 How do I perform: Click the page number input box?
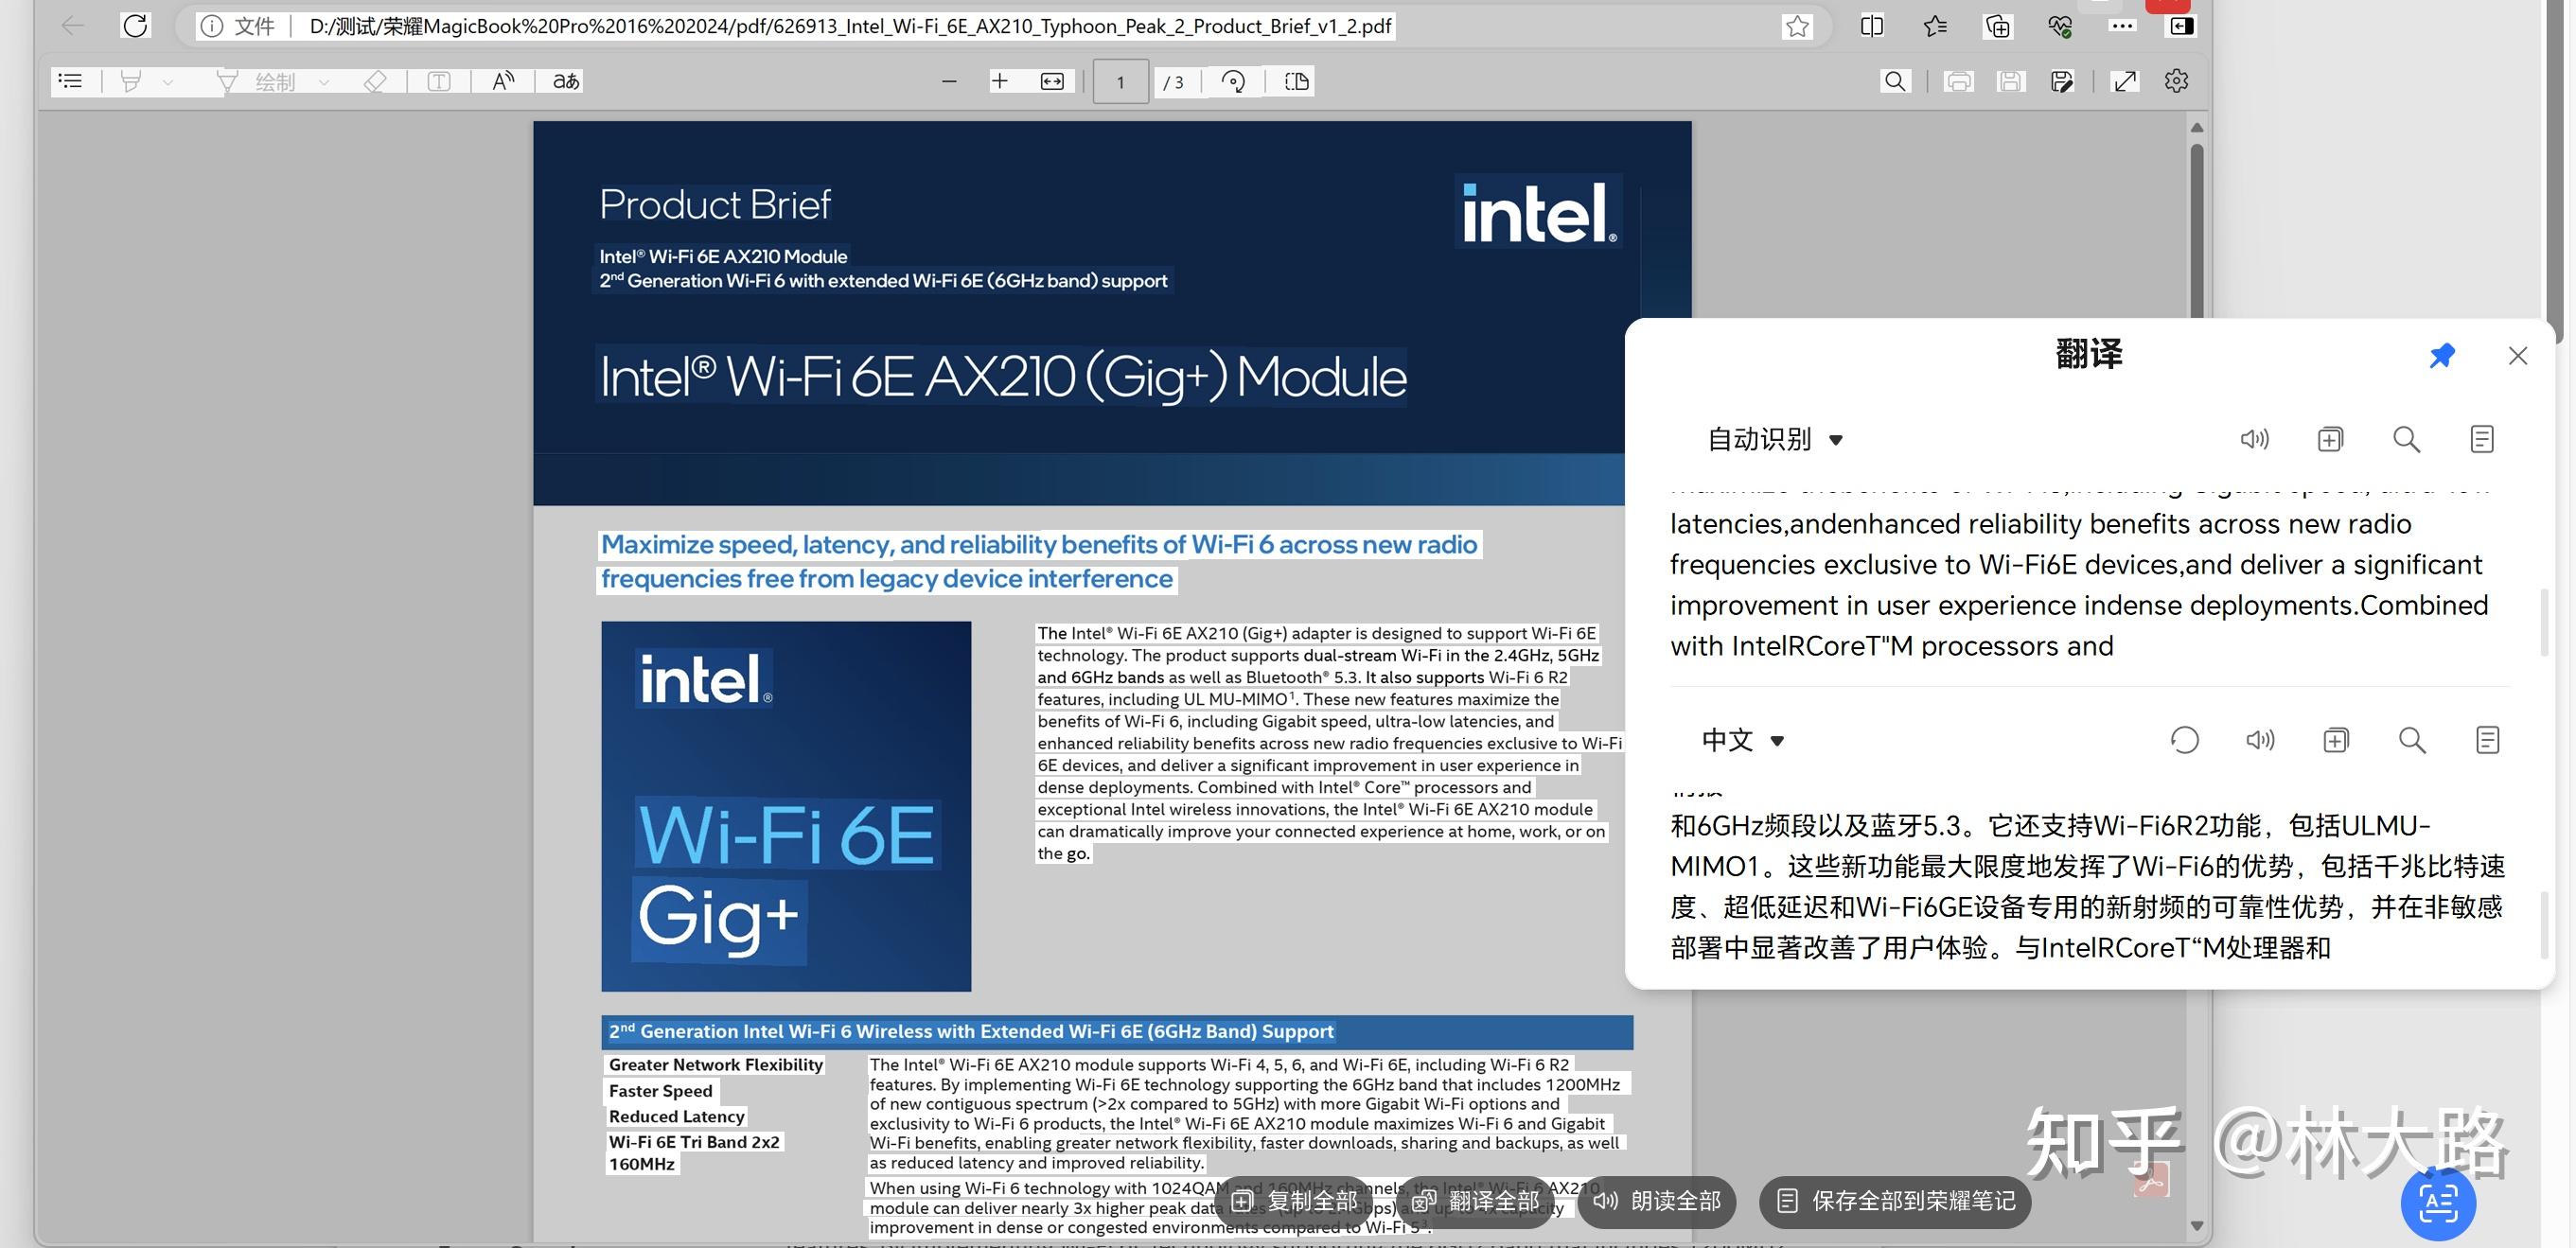pos(1120,82)
